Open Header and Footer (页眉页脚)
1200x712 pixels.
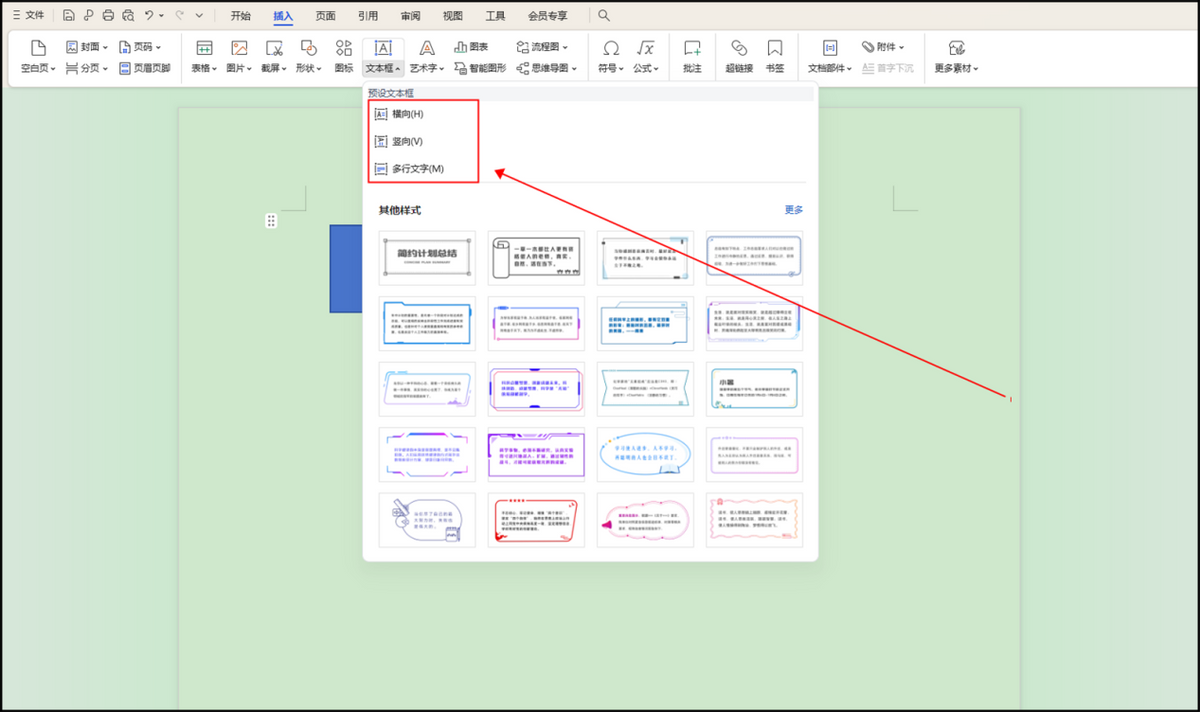pos(144,68)
